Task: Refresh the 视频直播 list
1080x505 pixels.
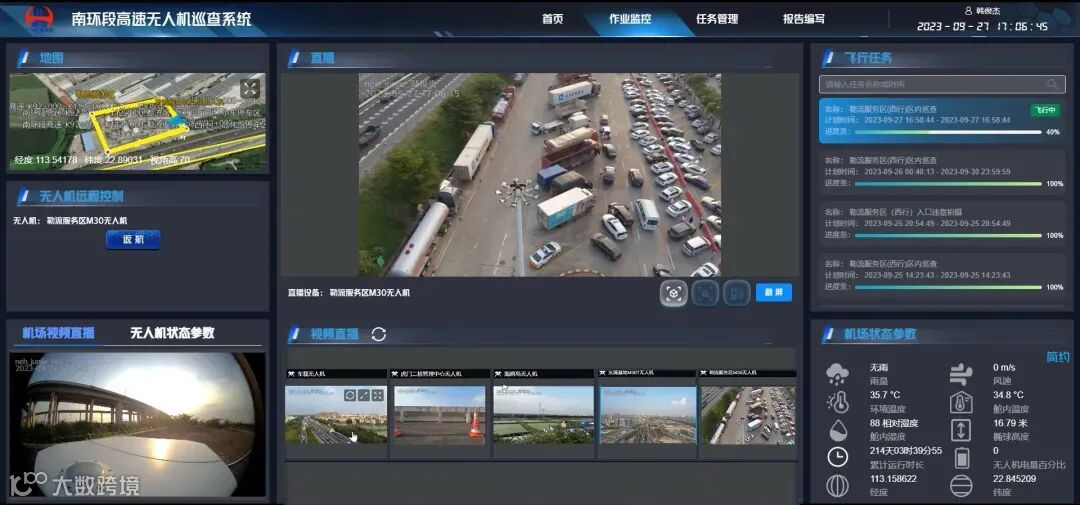Action: (x=379, y=334)
